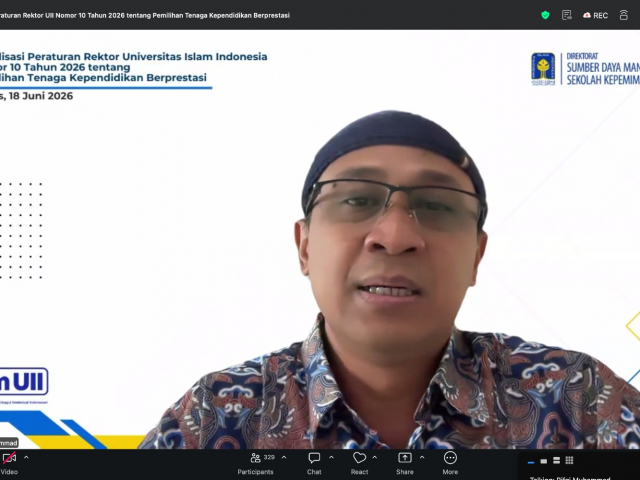This screenshot has height=480, width=640.
Task: Expand the React options arrow
Action: (x=375, y=458)
